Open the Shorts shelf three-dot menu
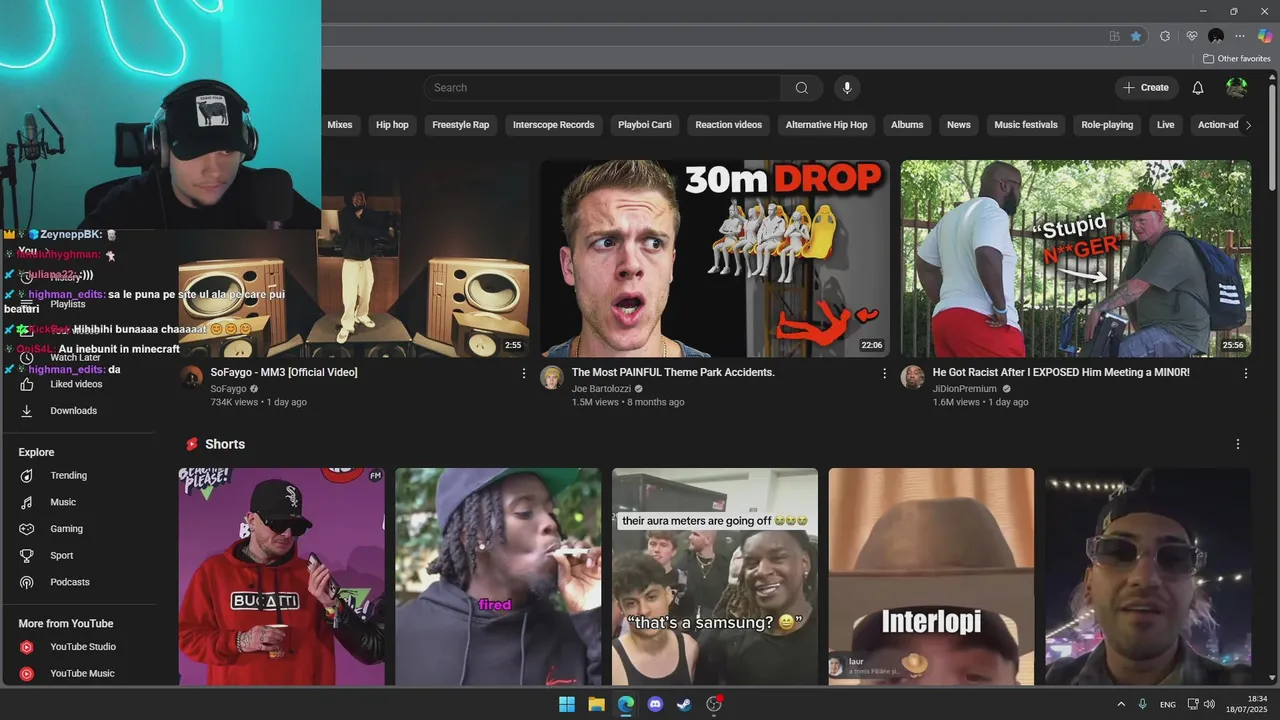The image size is (1280, 720). click(x=1238, y=444)
